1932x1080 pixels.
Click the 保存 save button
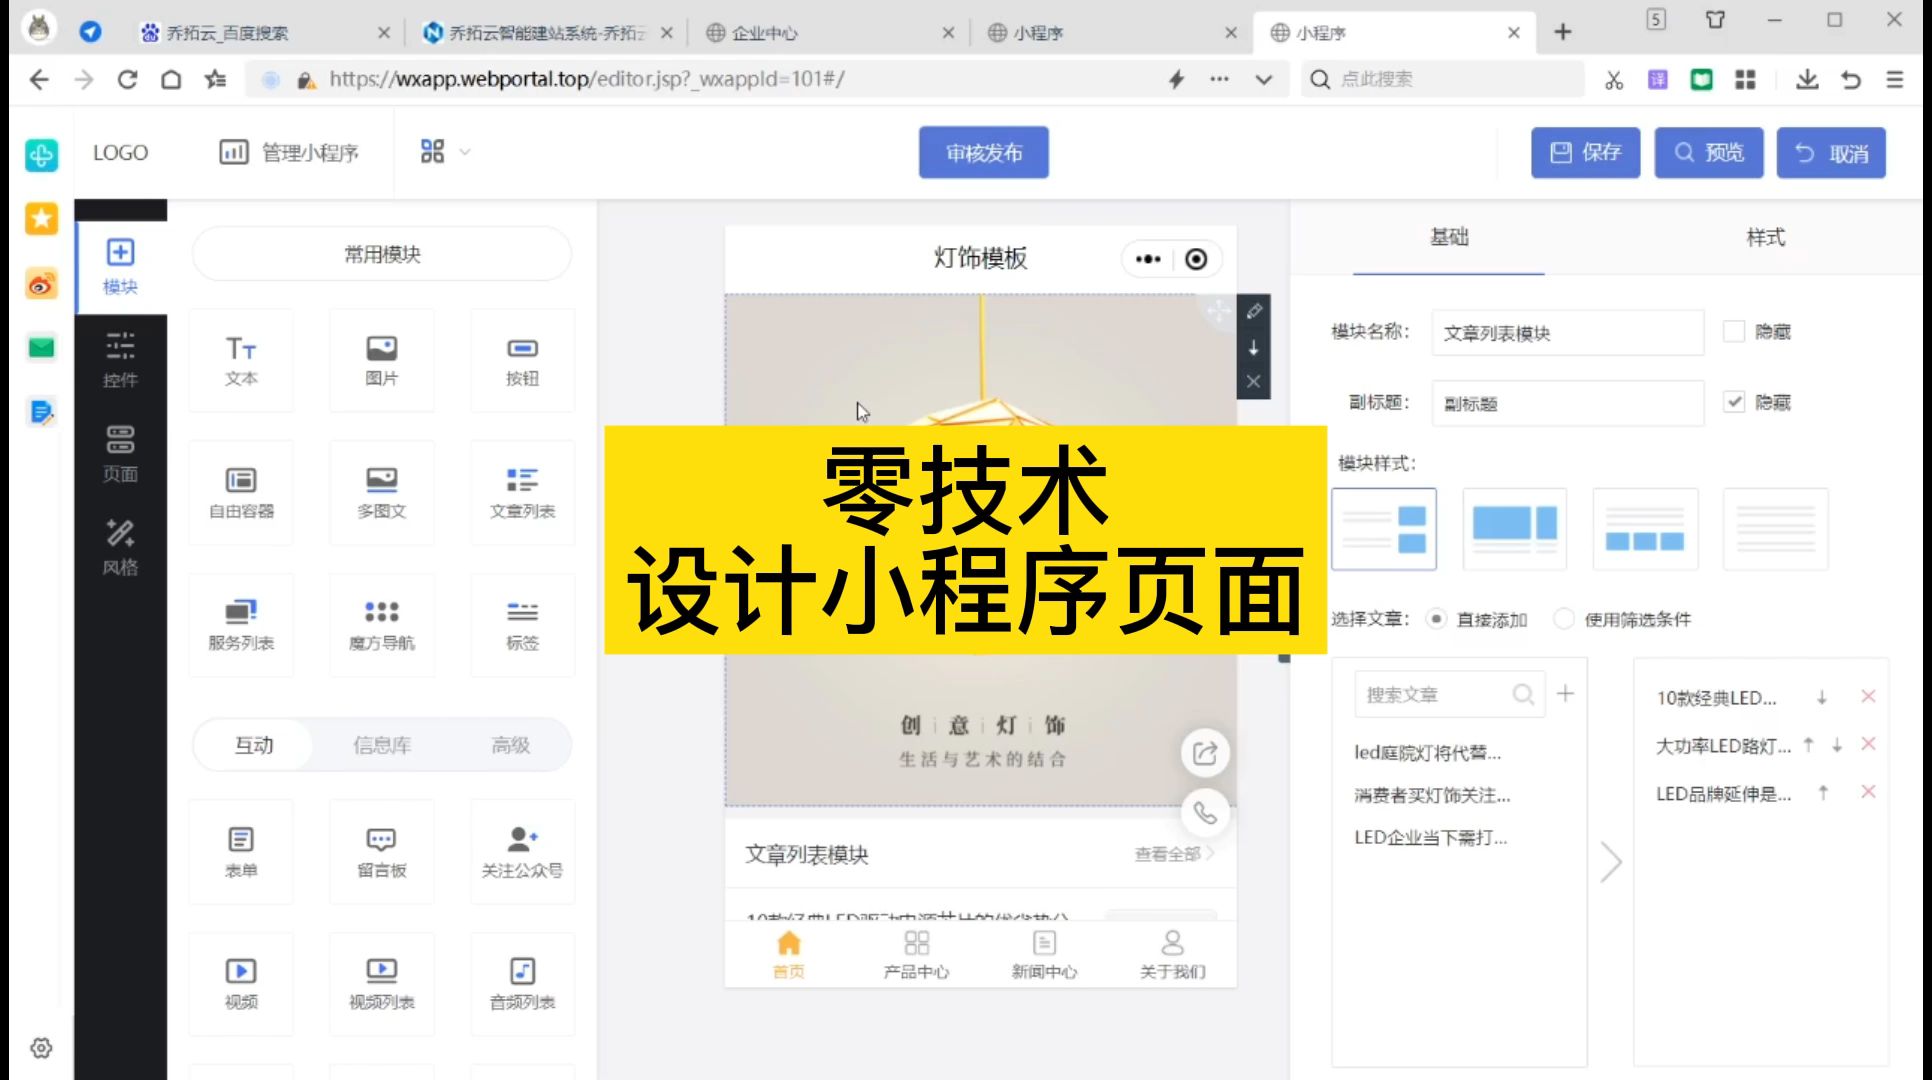pos(1585,152)
